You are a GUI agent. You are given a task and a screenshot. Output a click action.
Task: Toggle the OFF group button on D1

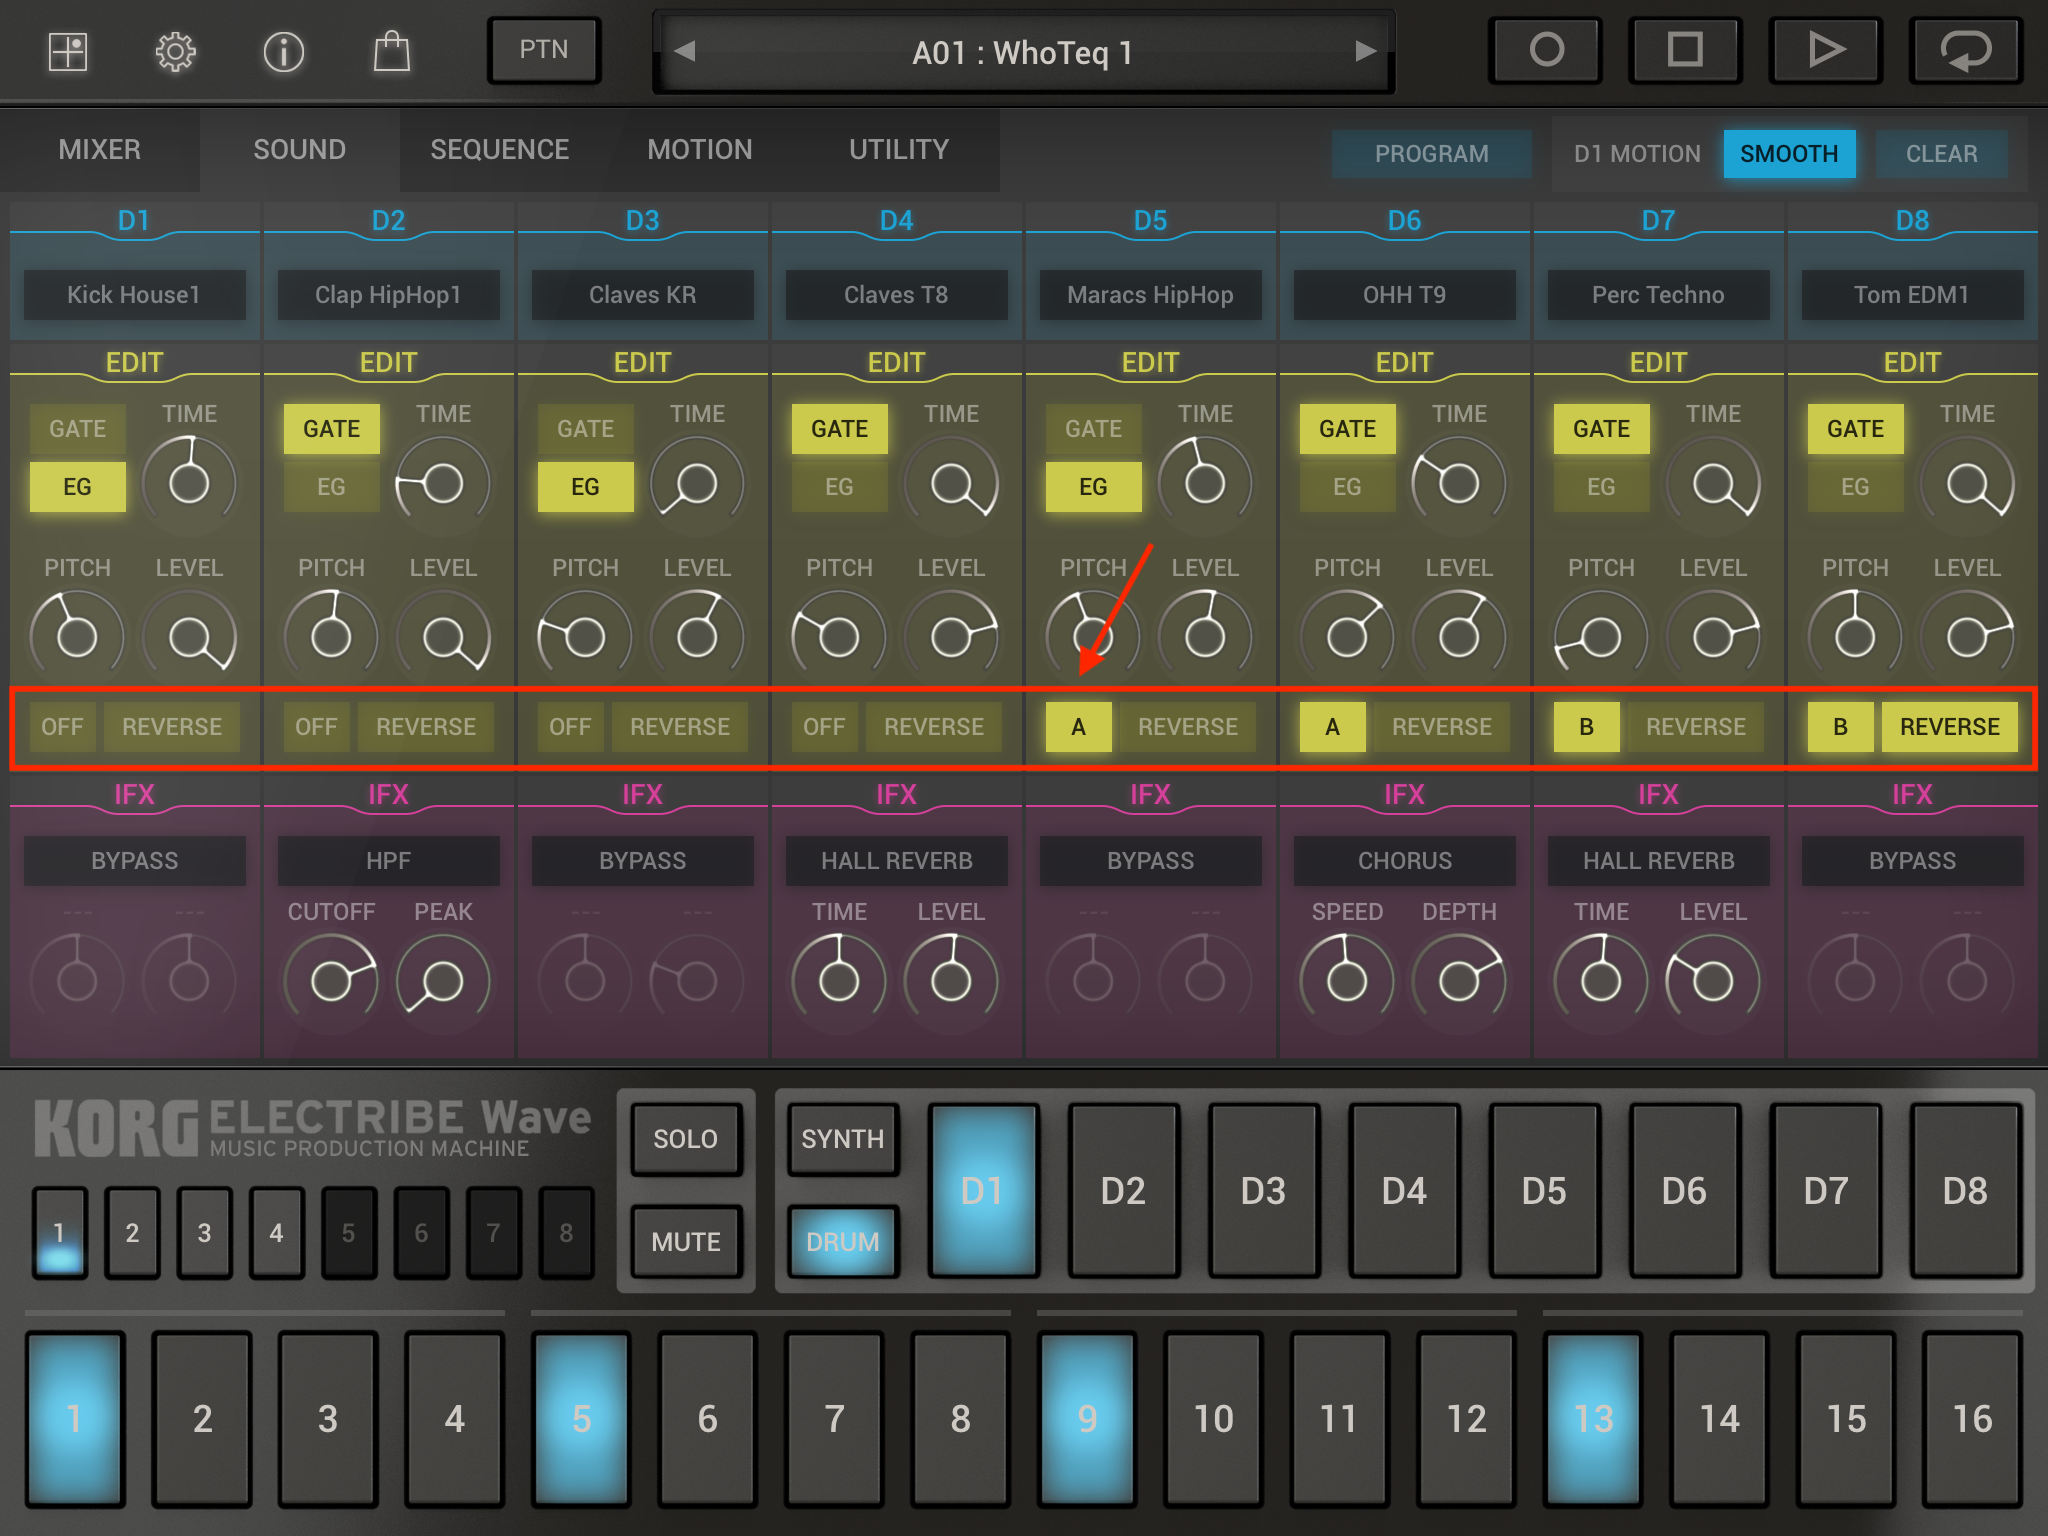(x=62, y=727)
